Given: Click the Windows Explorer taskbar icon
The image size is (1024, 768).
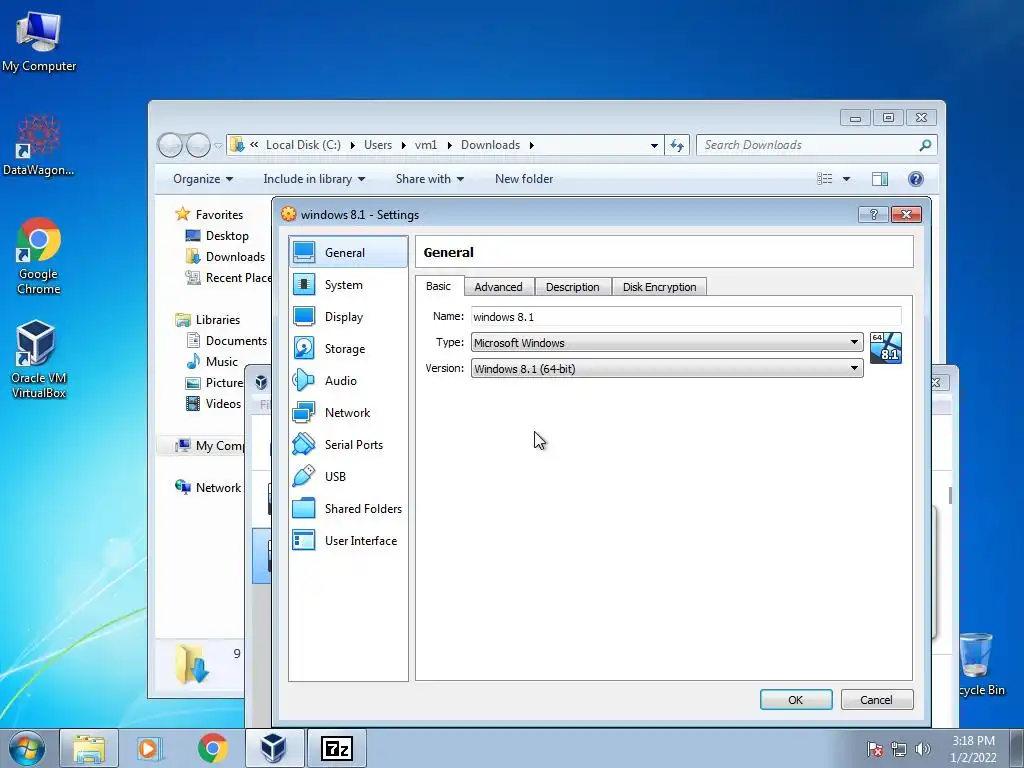Looking at the screenshot, I should (x=89, y=748).
